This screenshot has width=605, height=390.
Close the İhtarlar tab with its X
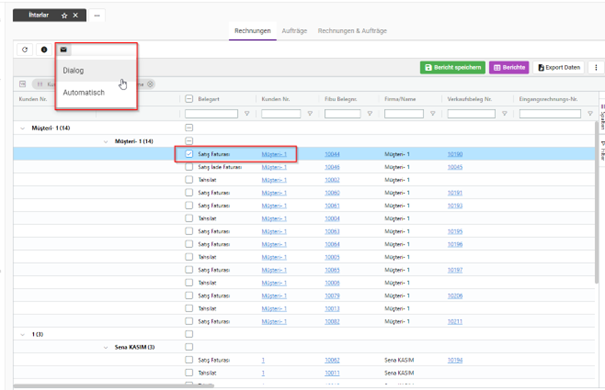point(76,15)
